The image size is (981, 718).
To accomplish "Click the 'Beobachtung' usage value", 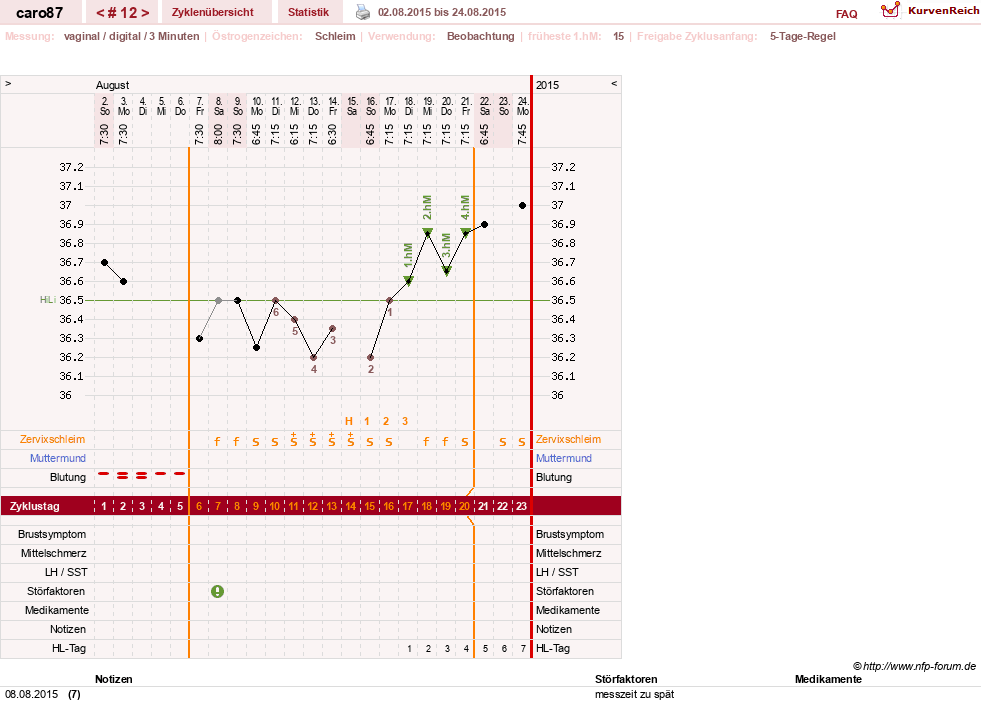I will click(480, 36).
